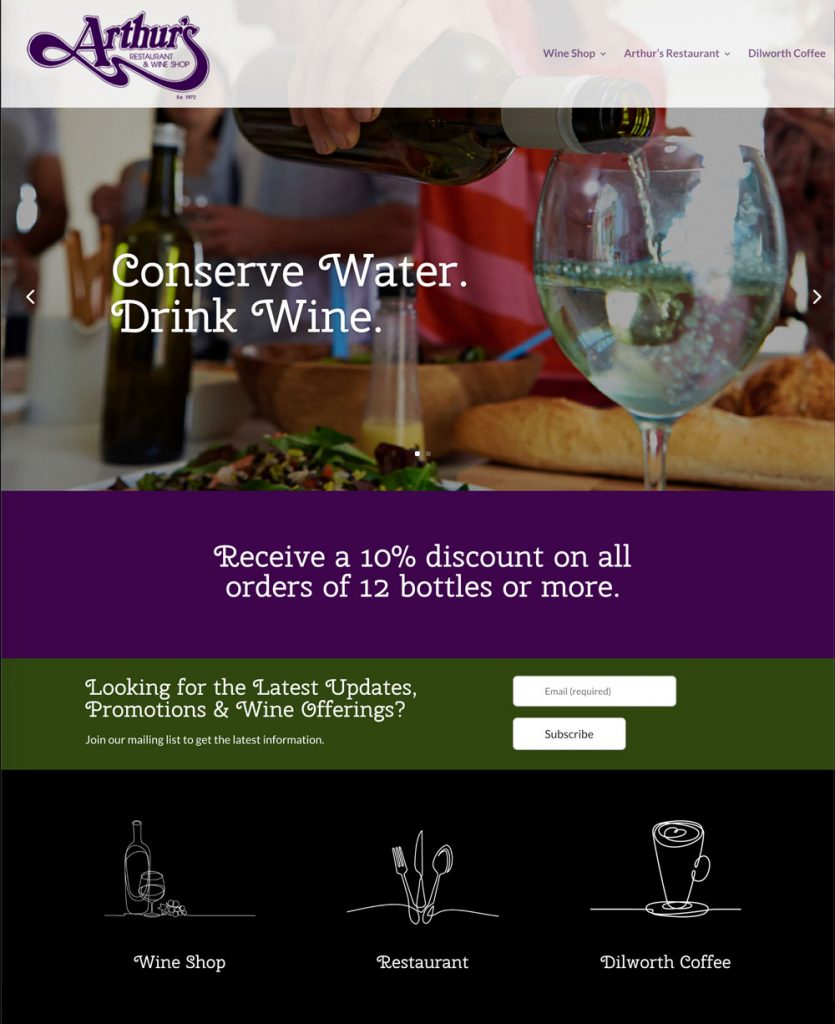Click the 10% discount purple banner text
The height and width of the screenshot is (1024, 835).
[x=422, y=572]
